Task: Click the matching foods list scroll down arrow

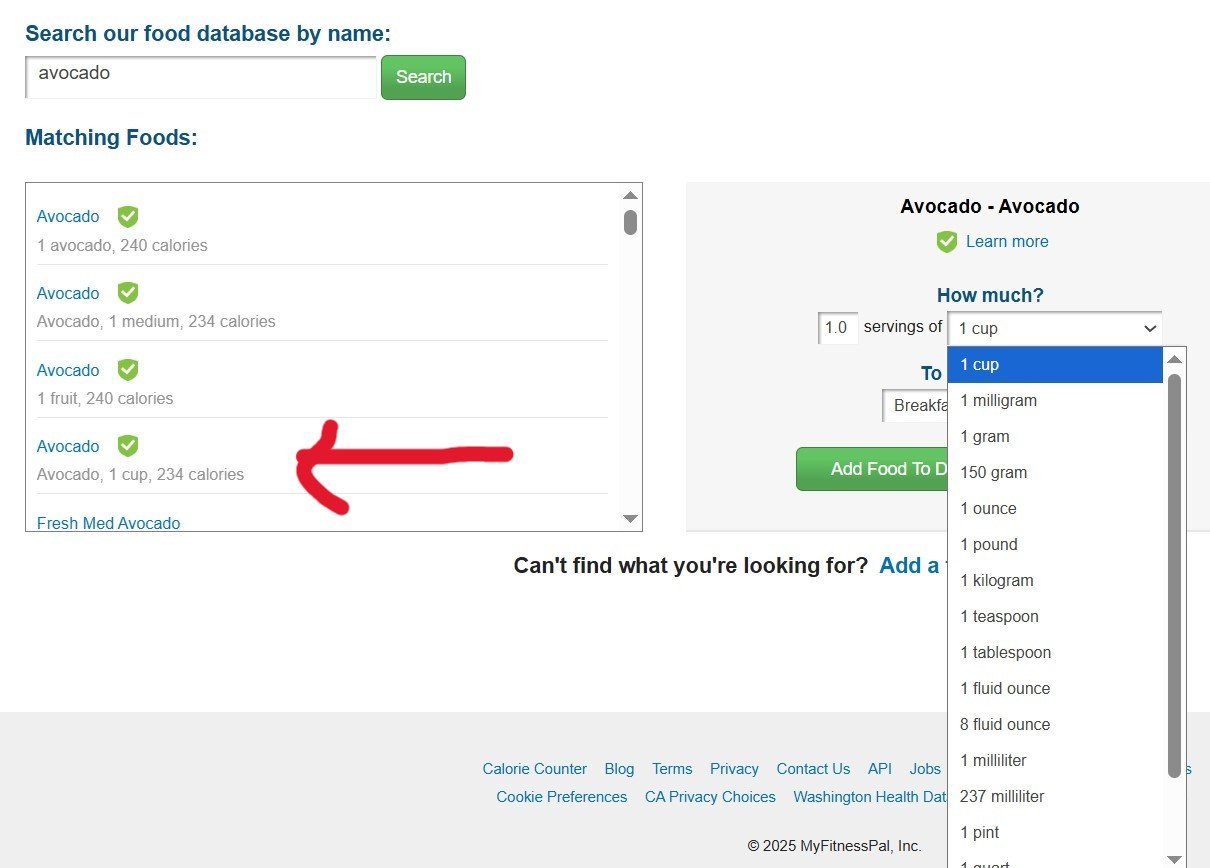Action: [x=630, y=518]
